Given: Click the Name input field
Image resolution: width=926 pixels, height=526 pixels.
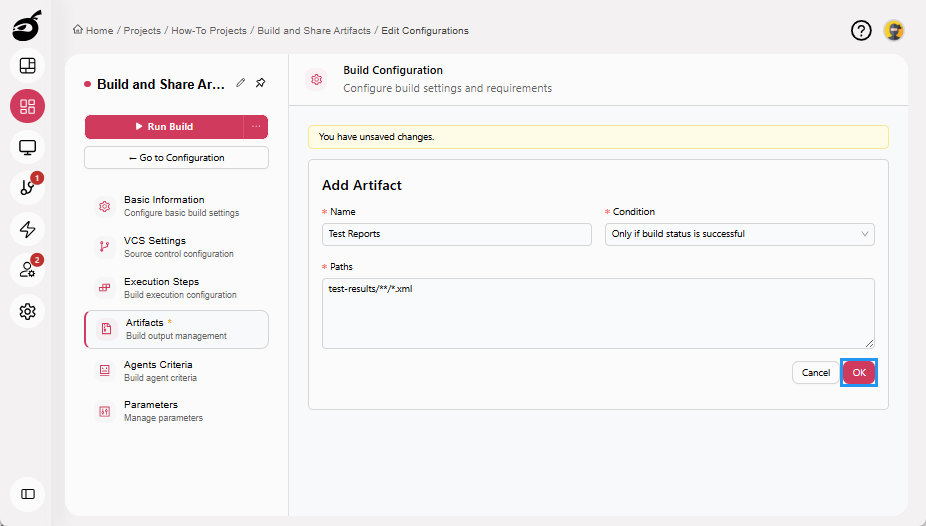Looking at the screenshot, I should [457, 234].
